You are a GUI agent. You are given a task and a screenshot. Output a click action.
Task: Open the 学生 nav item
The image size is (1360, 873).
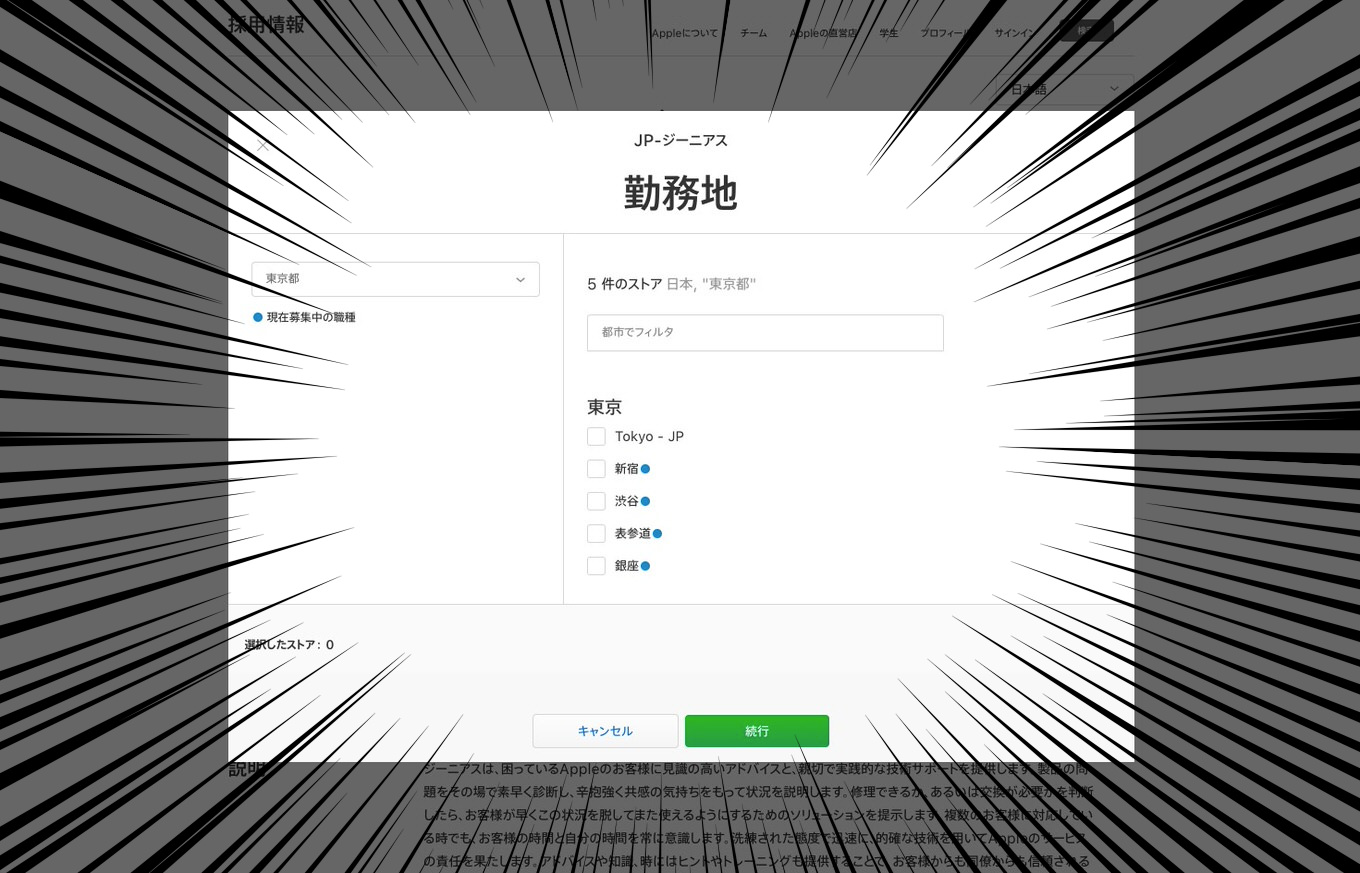[x=889, y=33]
